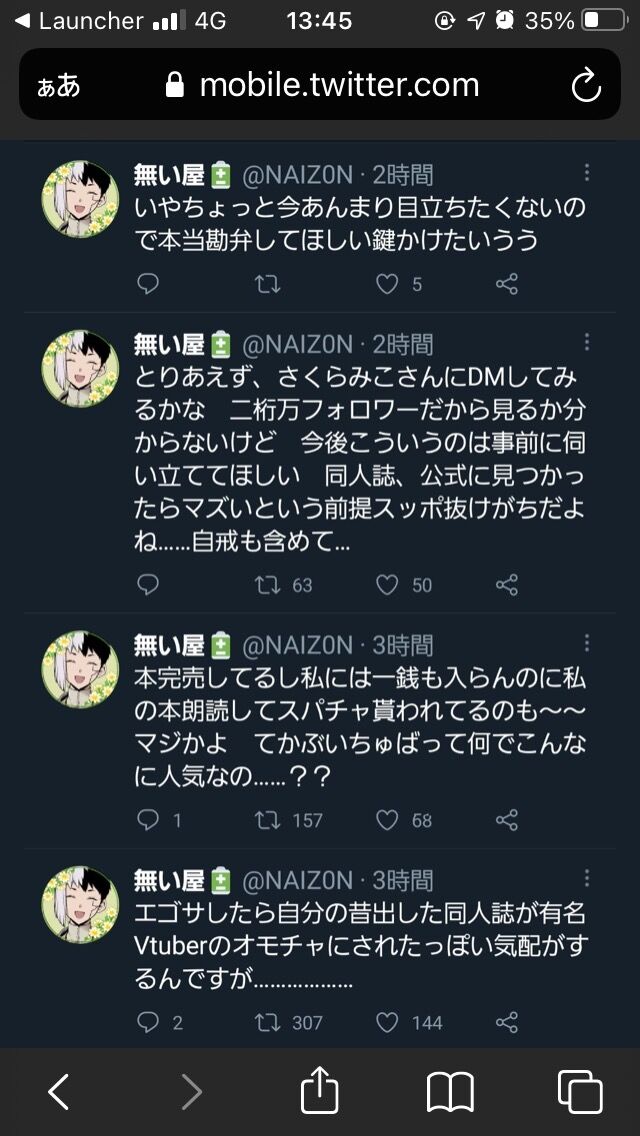Like the tweet with 5 likes
Image resolution: width=640 pixels, height=1136 pixels.
tap(387, 284)
